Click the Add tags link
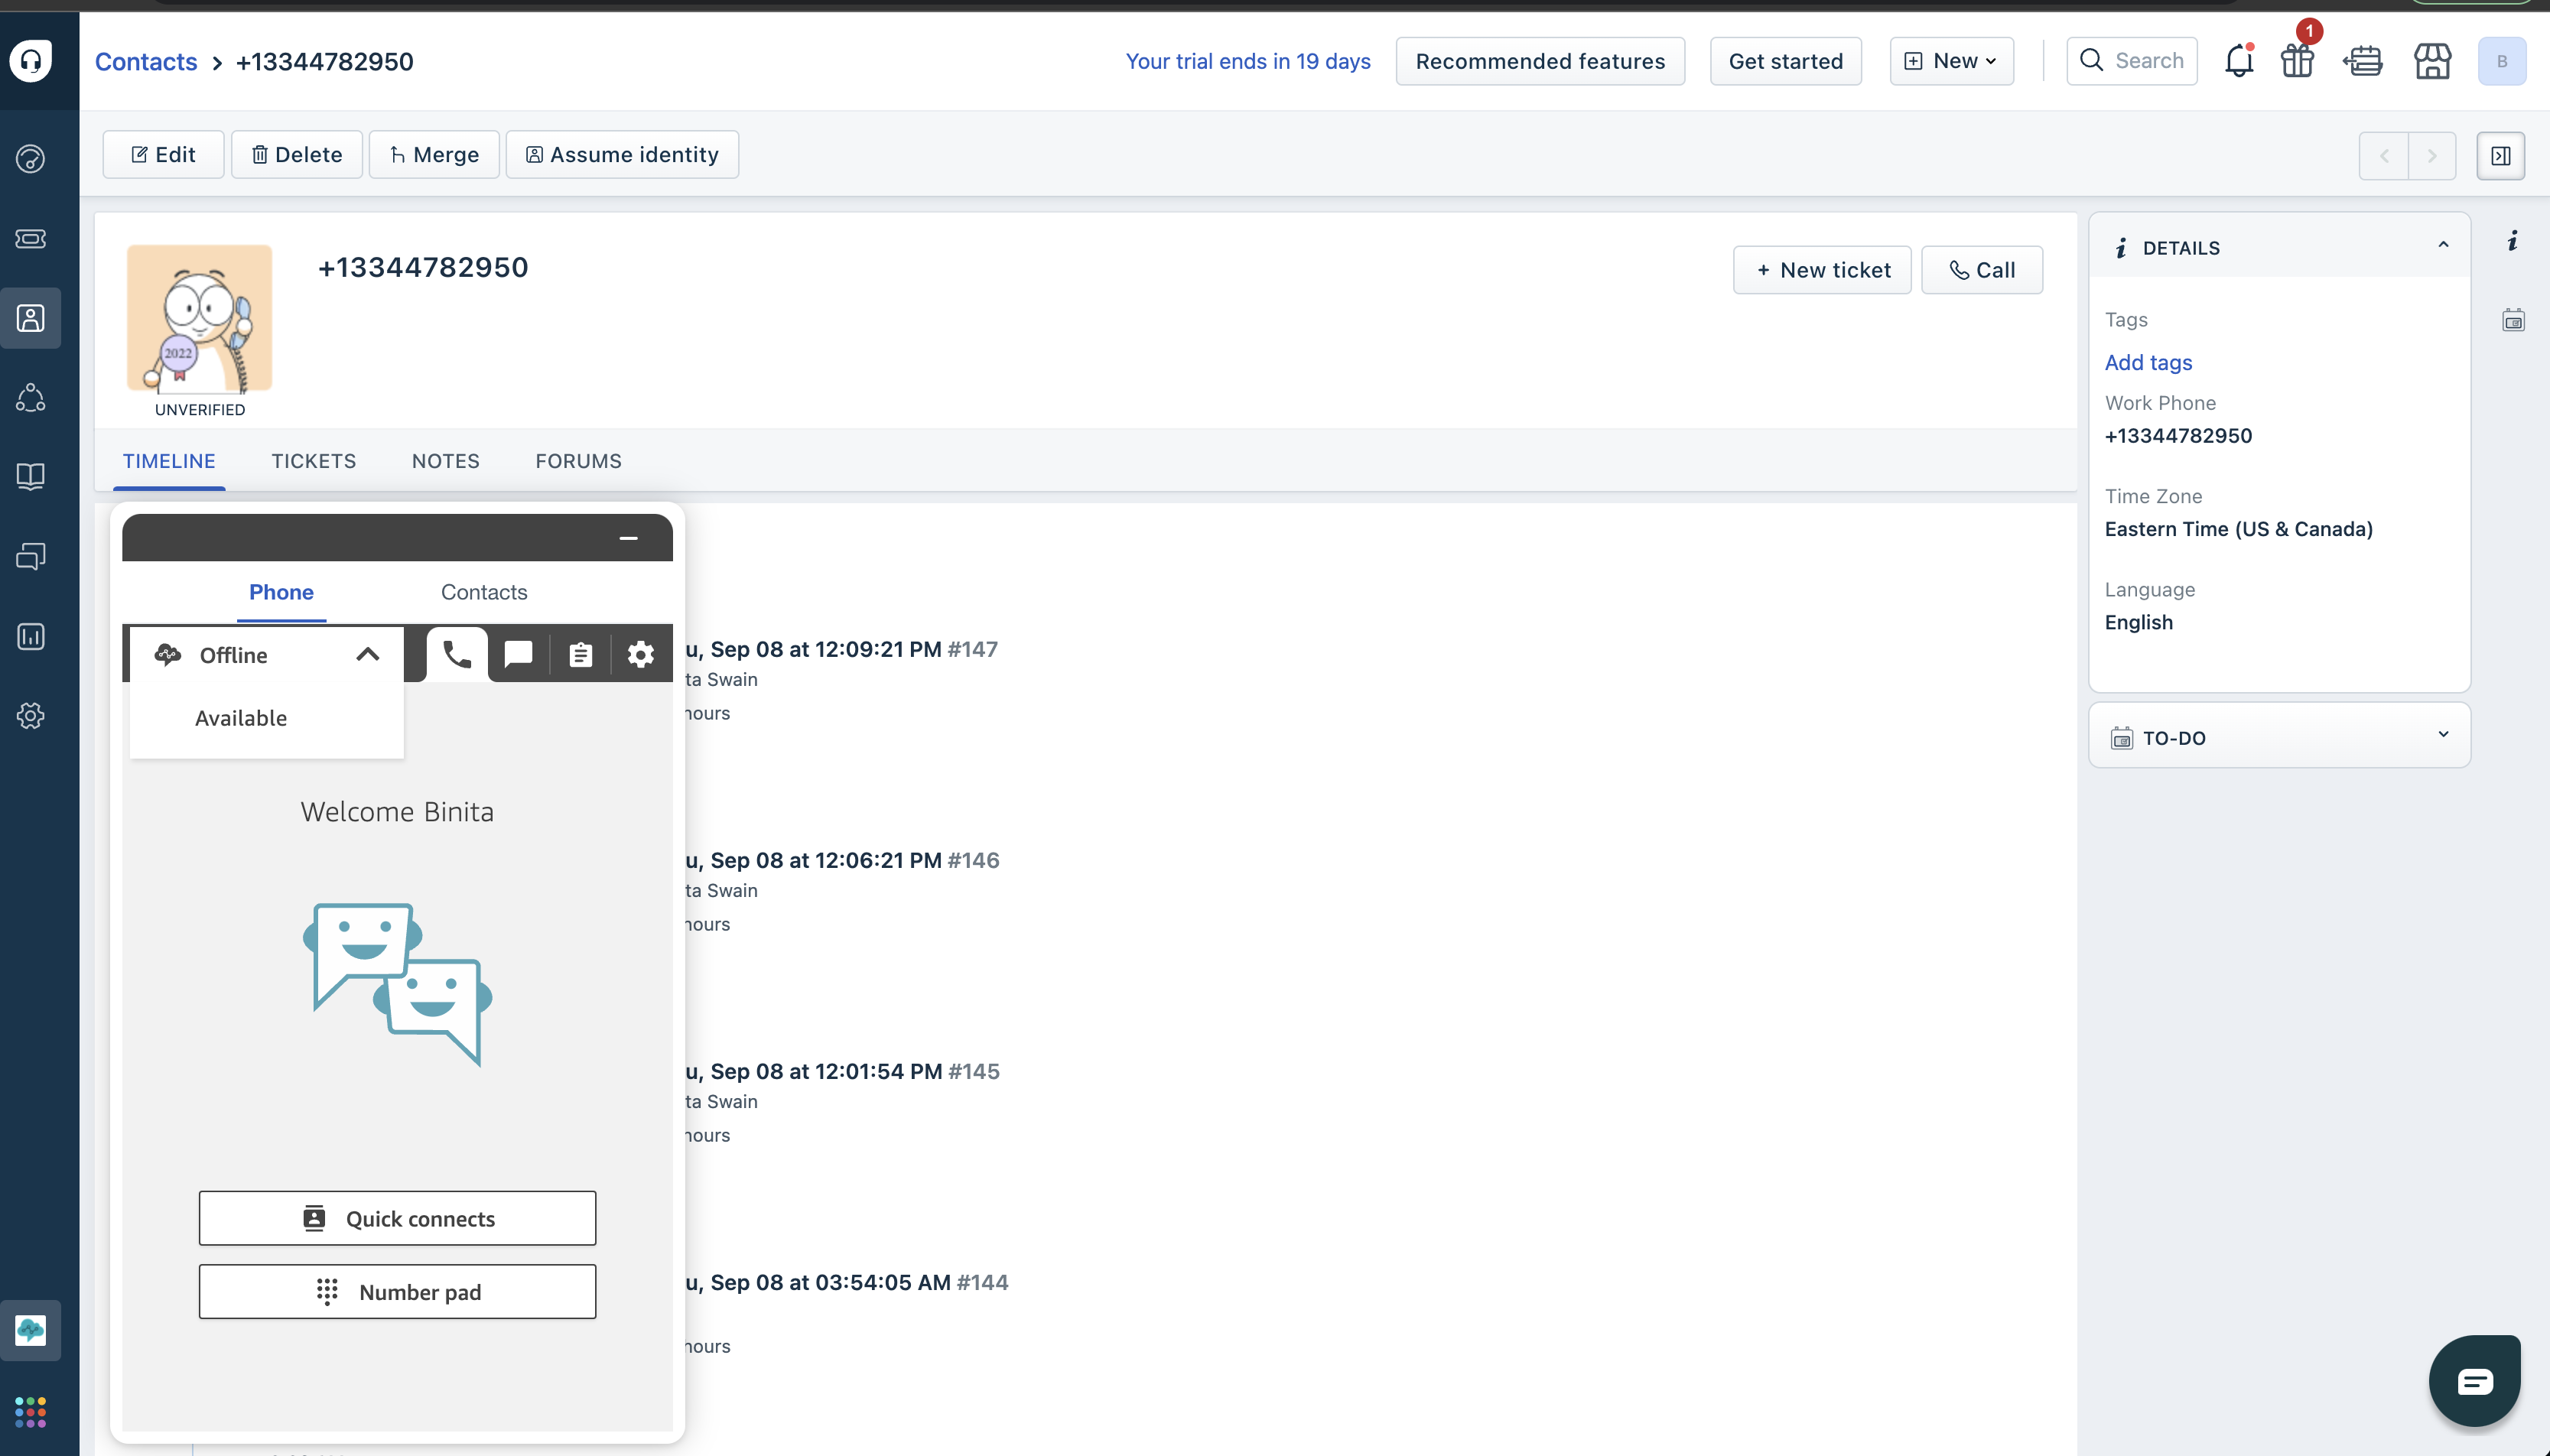 [2148, 363]
